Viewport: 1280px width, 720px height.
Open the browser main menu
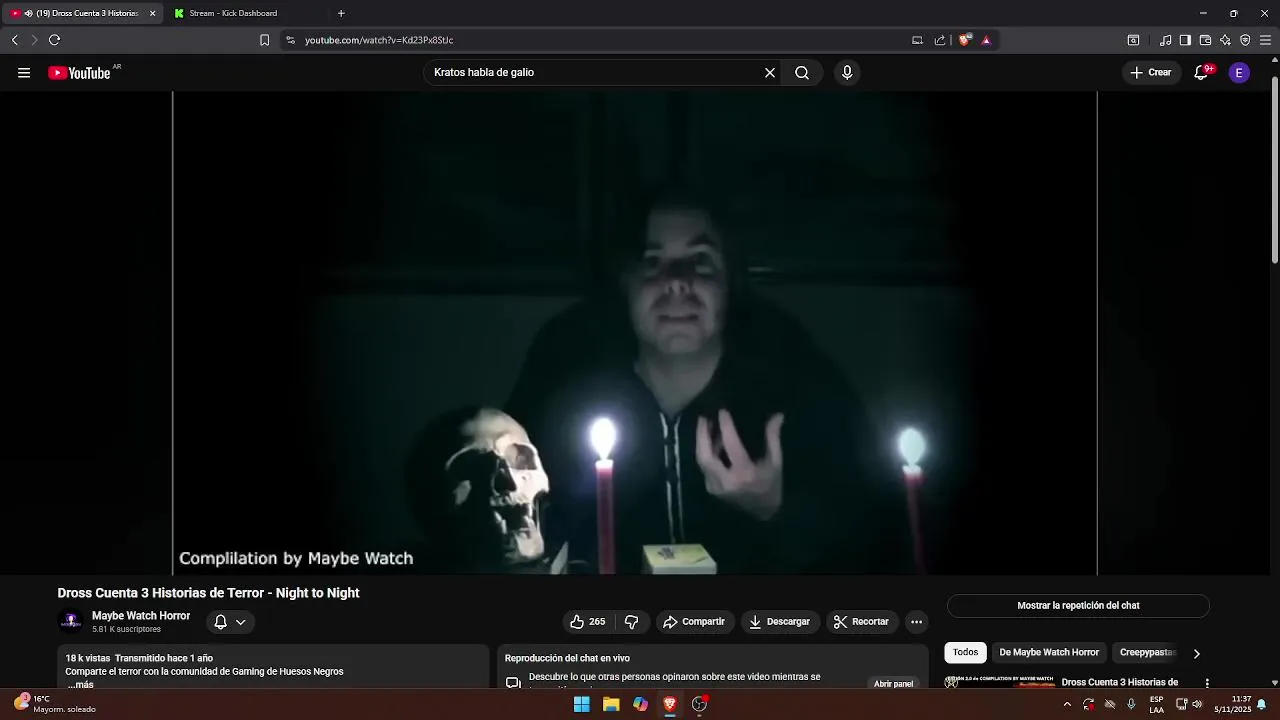1265,40
